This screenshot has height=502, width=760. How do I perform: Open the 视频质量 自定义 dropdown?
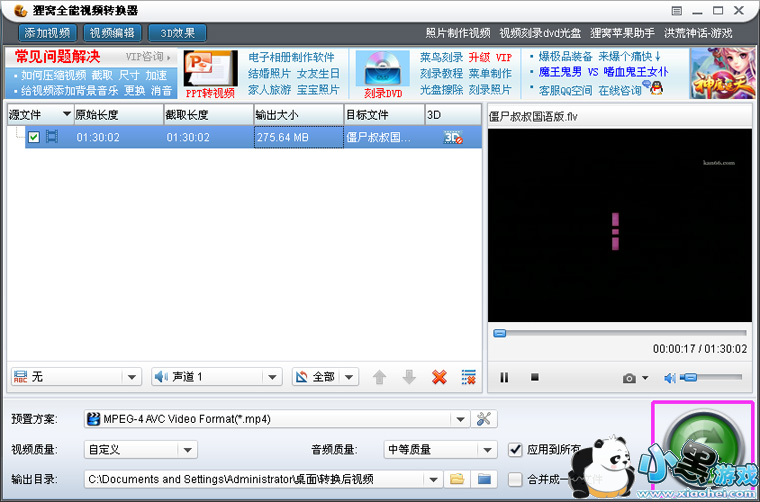pyautogui.click(x=141, y=450)
